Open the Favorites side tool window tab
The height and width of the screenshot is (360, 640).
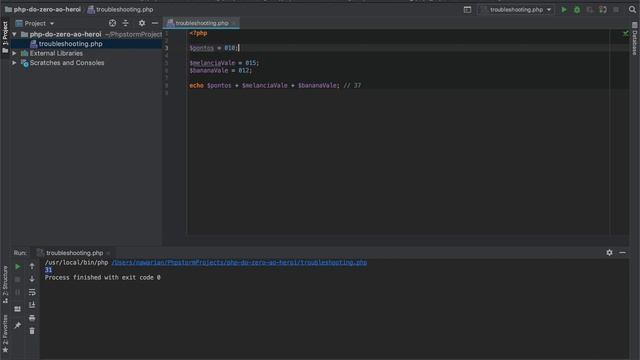pos(5,333)
